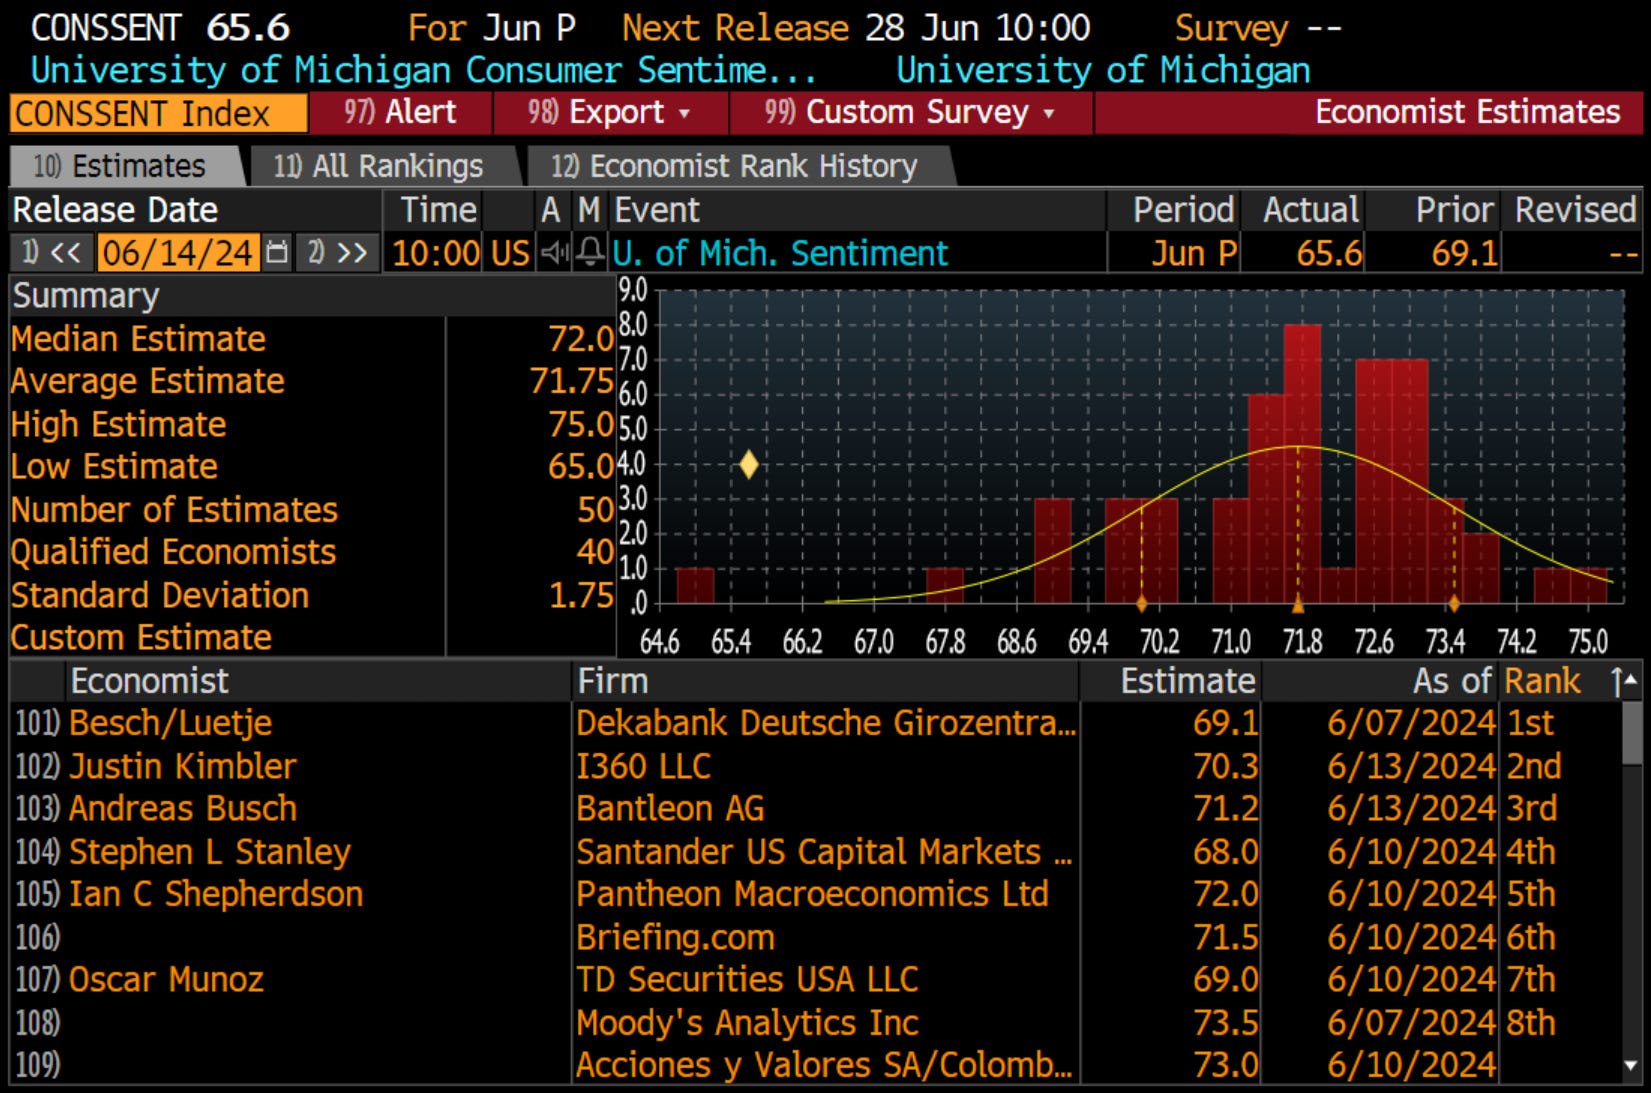Sort by Rank column arrow
Viewport: 1651px width, 1093px height.
tap(1617, 681)
